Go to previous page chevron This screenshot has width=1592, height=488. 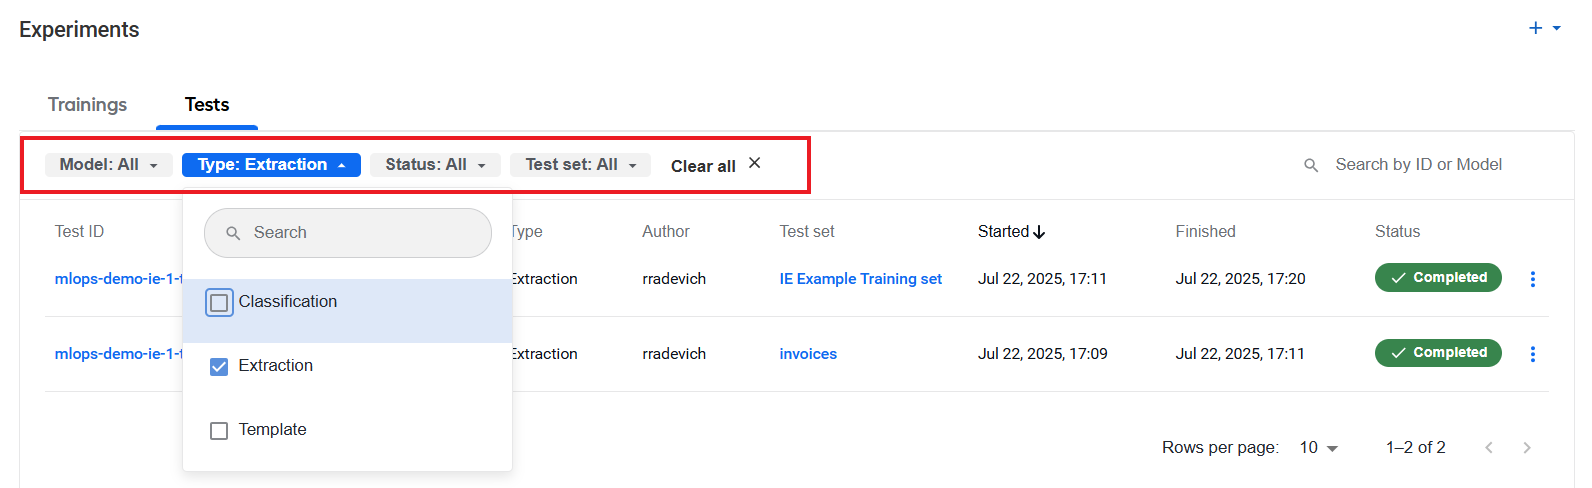pos(1489,448)
